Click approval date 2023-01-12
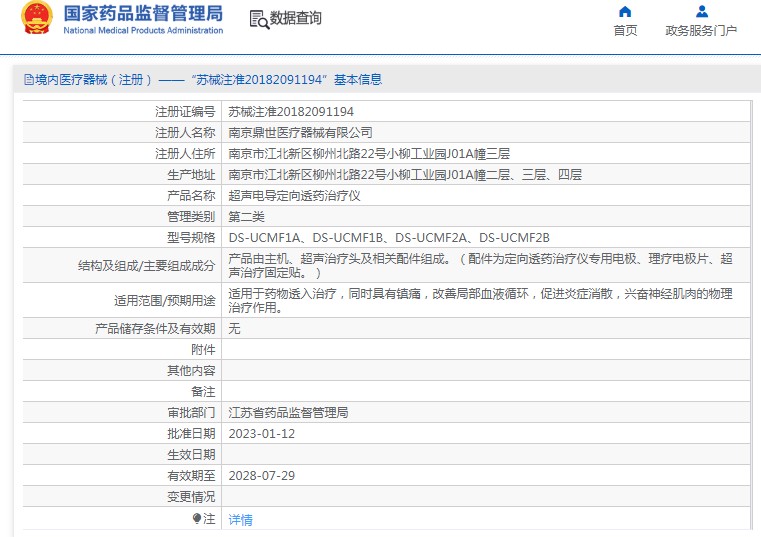The image size is (761, 537). [x=262, y=434]
